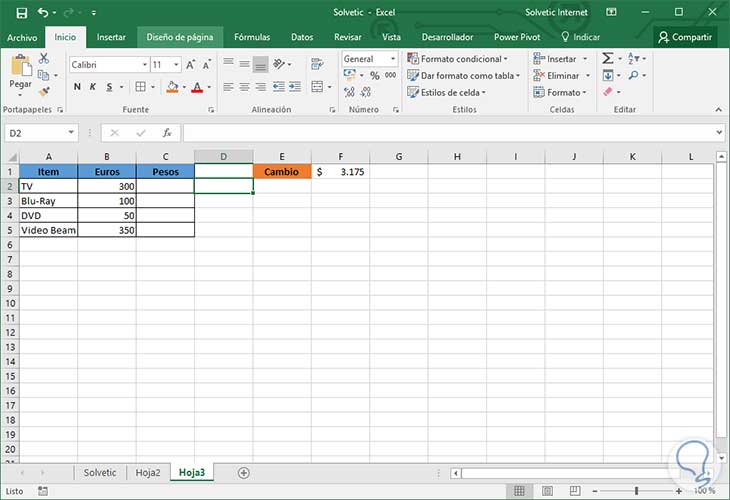
Task: Switch to the Hoja2 sheet tab
Action: (x=148, y=473)
